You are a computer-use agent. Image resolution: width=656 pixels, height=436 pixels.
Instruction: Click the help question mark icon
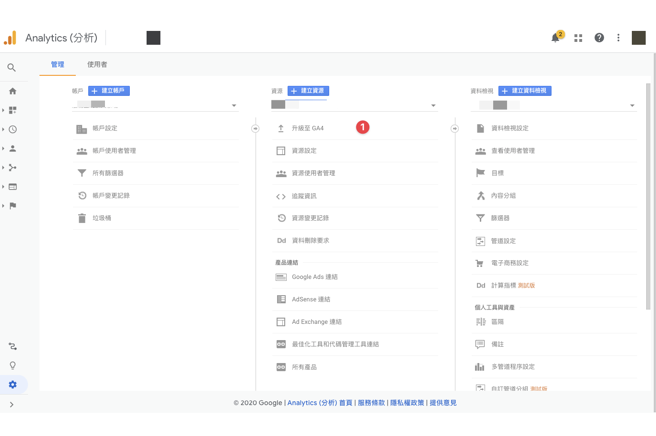click(599, 38)
